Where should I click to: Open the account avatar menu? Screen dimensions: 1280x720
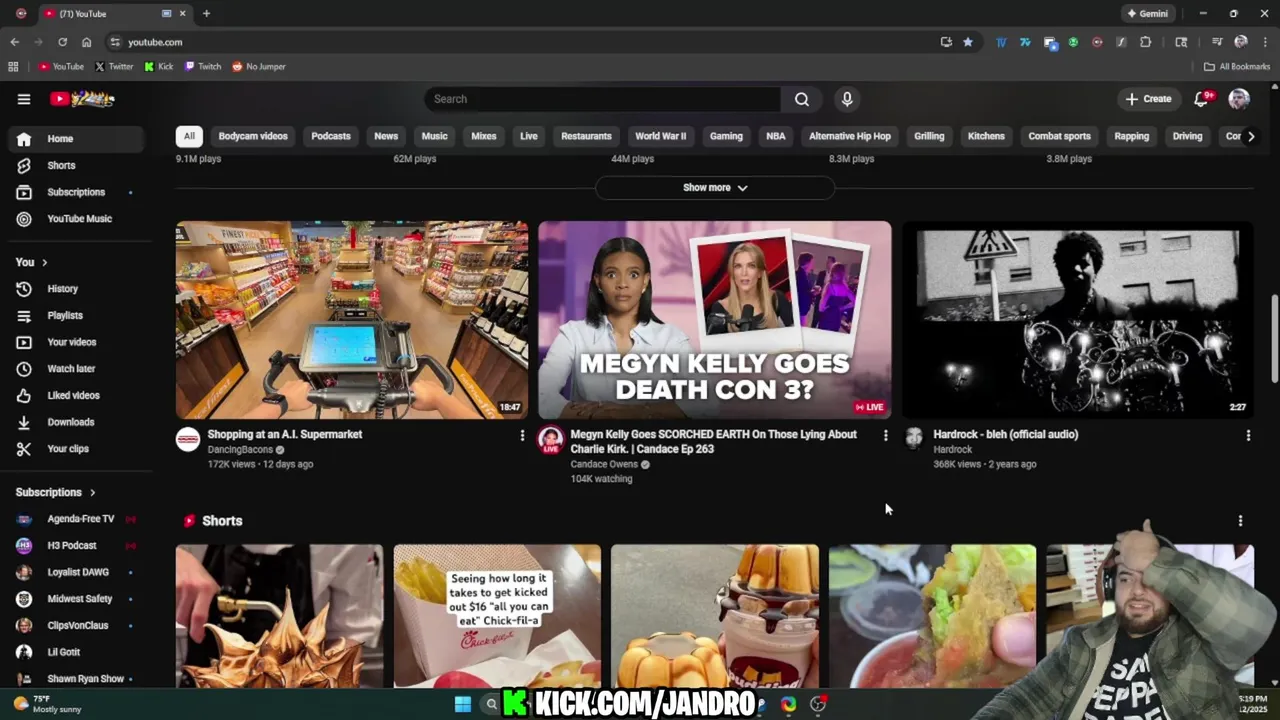tap(1239, 99)
